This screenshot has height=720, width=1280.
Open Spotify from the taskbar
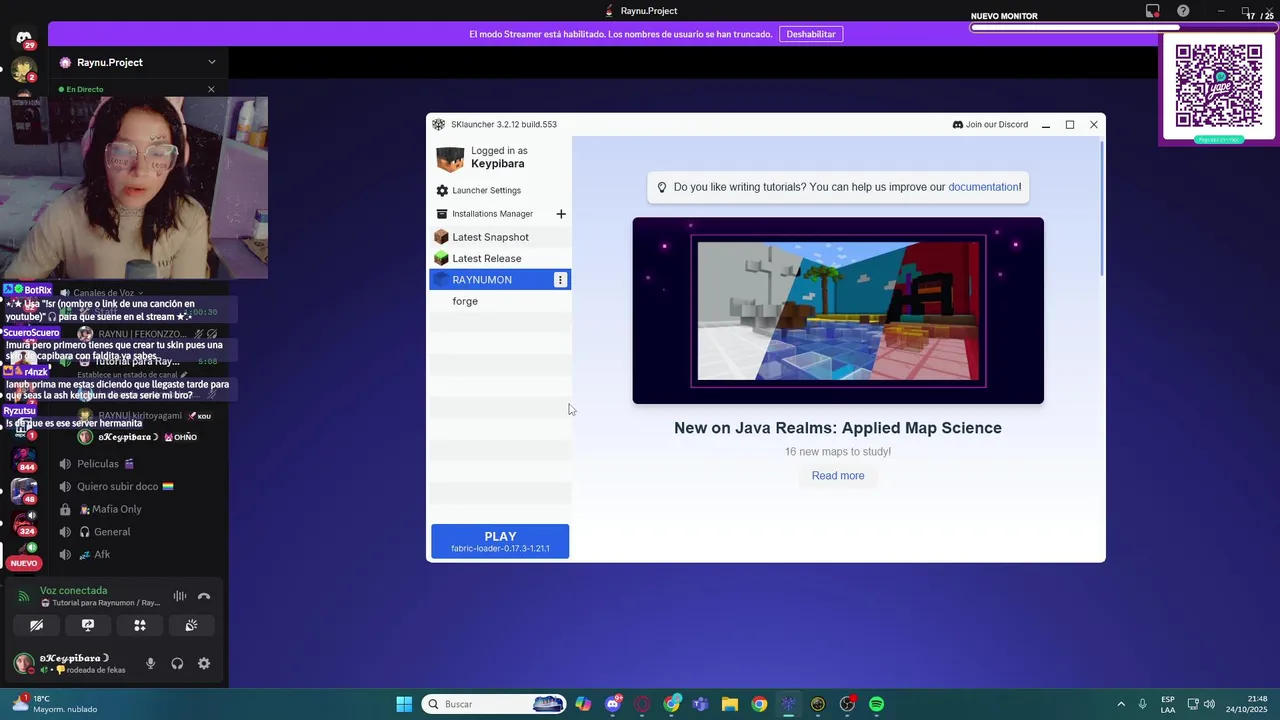(877, 704)
